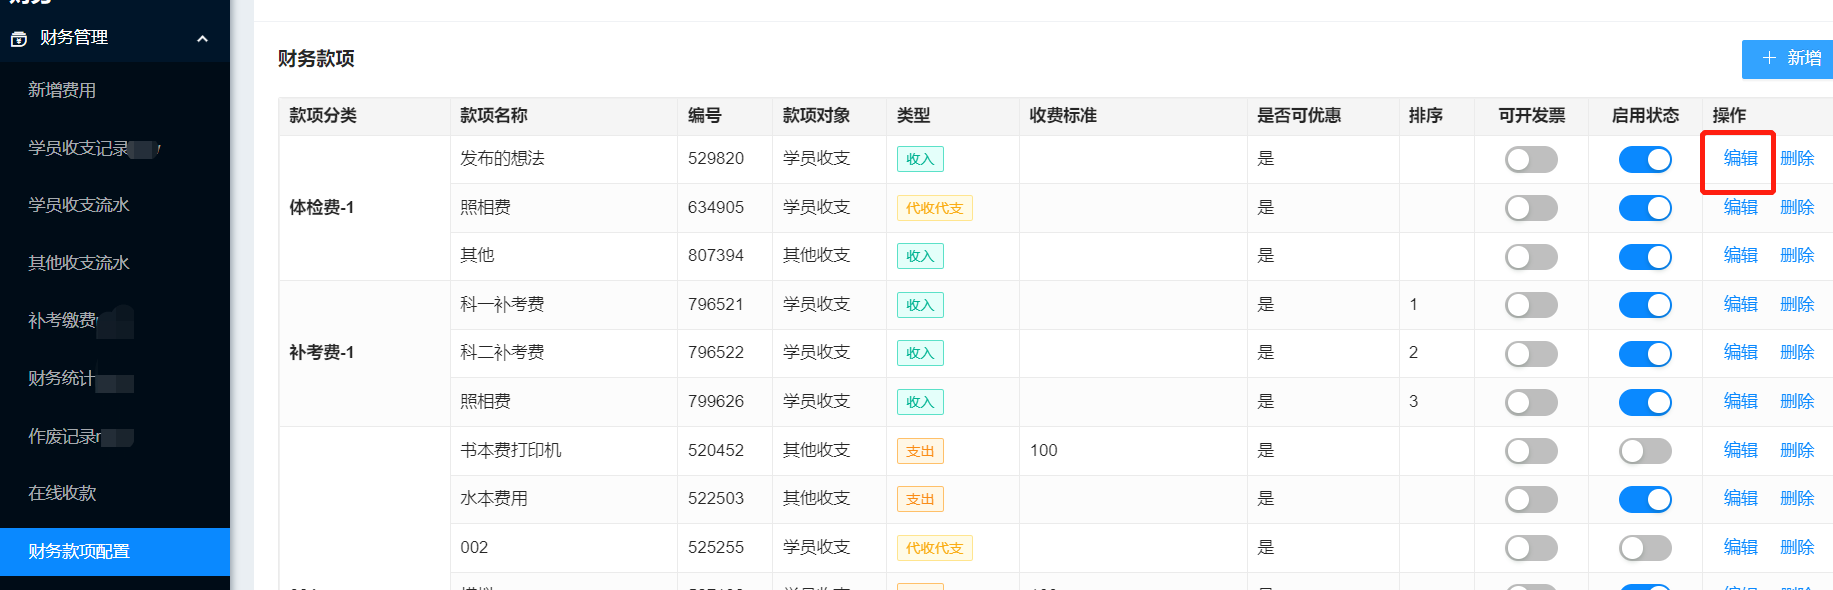Delete the 科二补考费 row

pos(1797,352)
